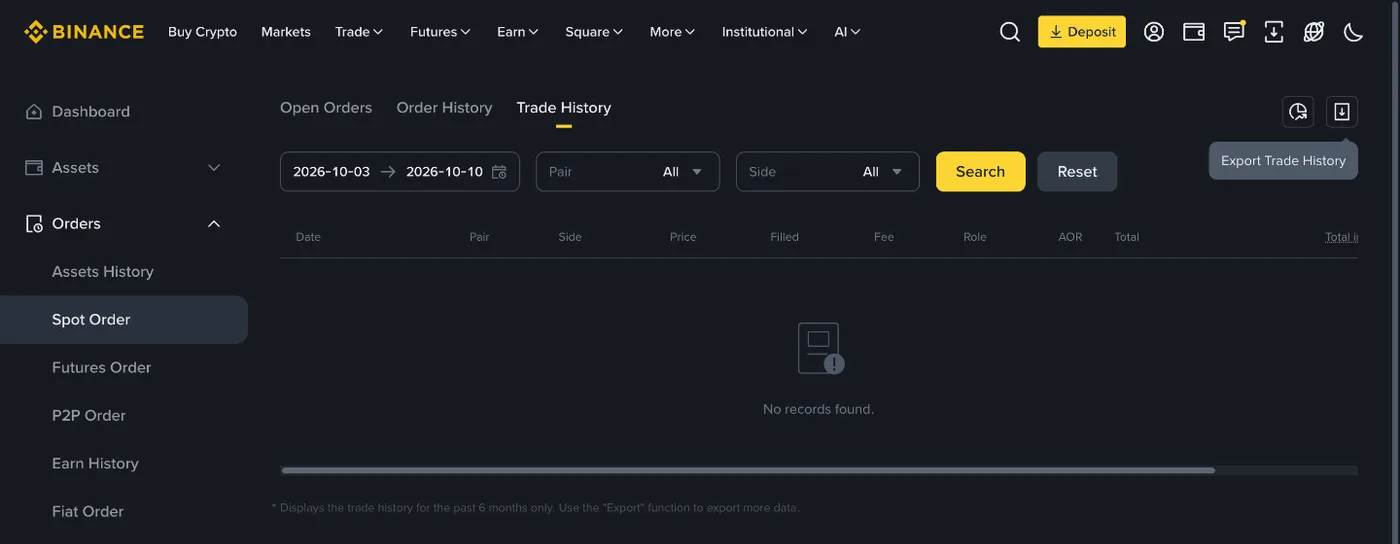Open the language globe icon
This screenshot has width=1400, height=544.
[1314, 32]
